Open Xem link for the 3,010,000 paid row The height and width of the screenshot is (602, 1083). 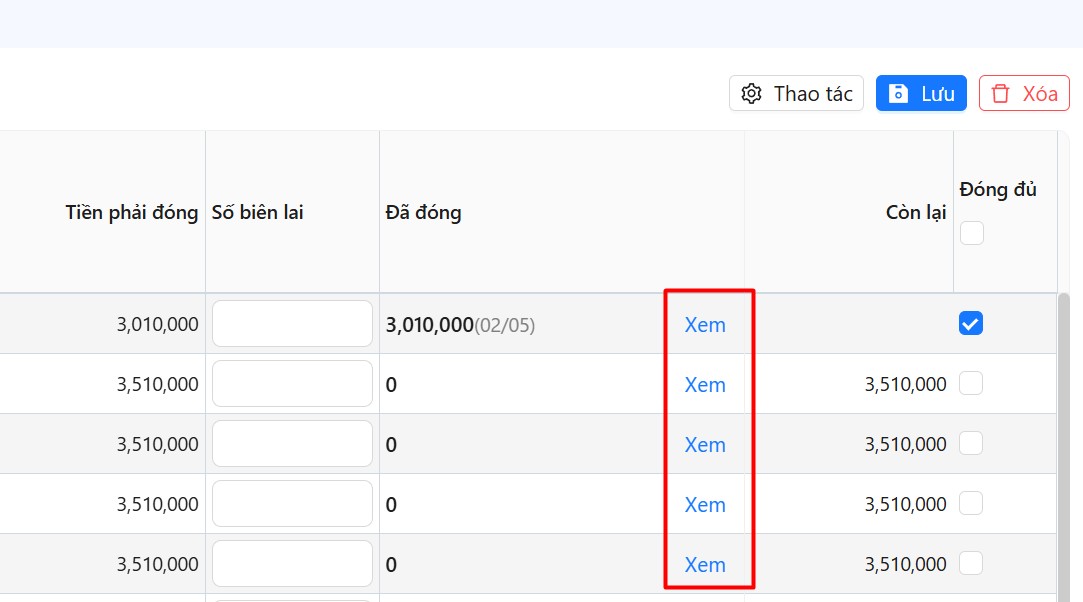click(x=705, y=325)
